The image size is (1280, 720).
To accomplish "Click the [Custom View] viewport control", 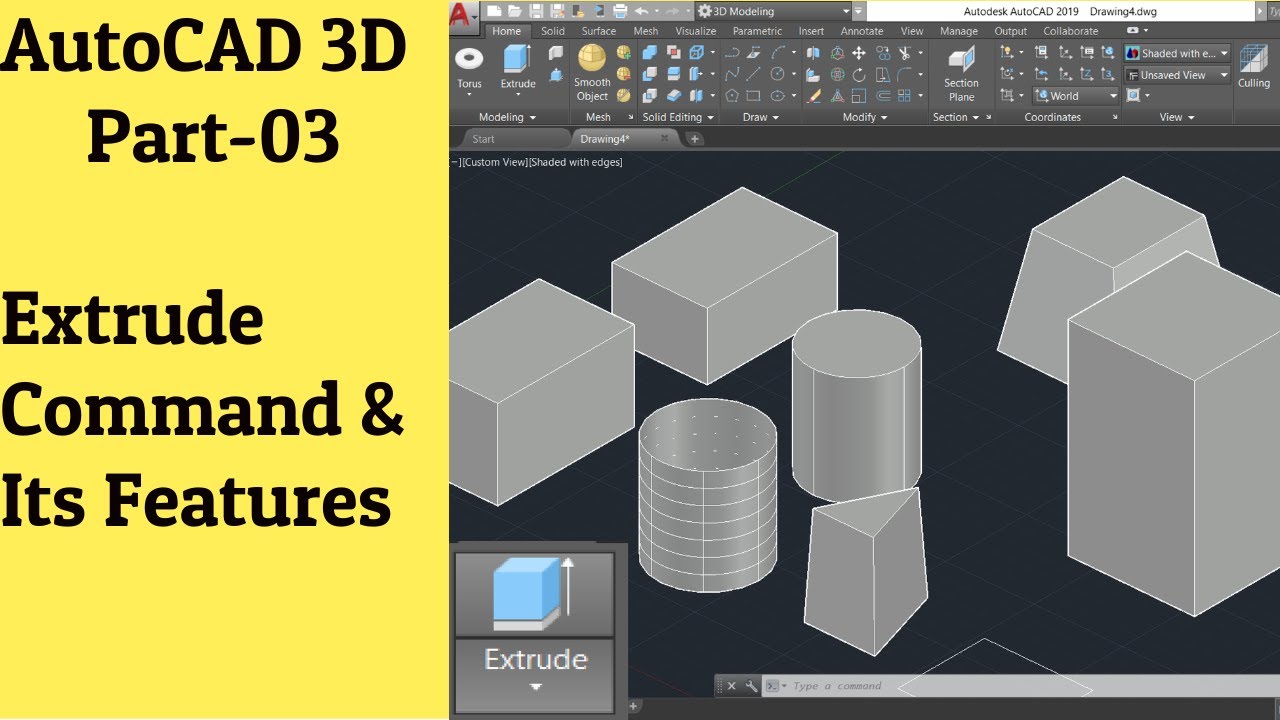I will (495, 162).
